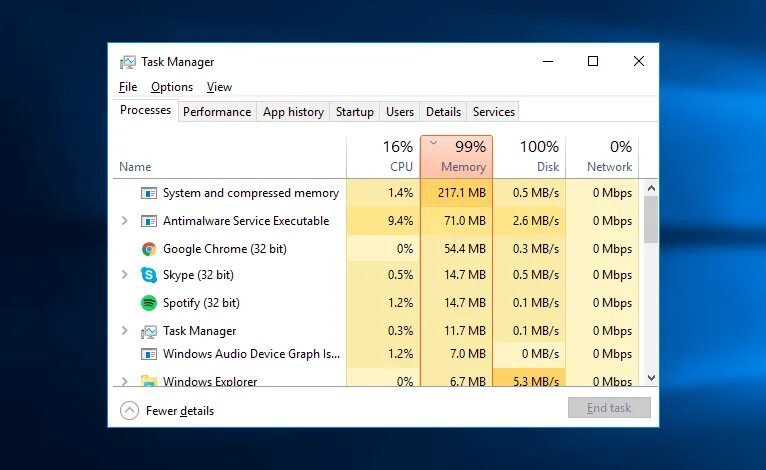The image size is (766, 470).
Task: Click the Windows Explorer folder icon
Action: click(x=149, y=381)
